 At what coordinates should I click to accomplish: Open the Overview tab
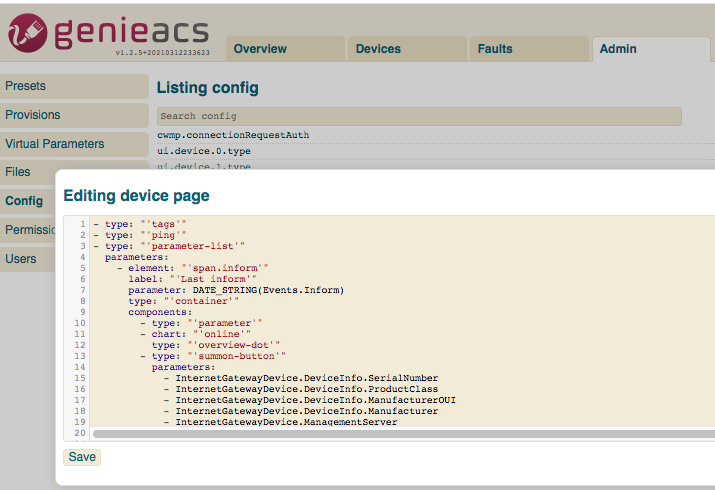pyautogui.click(x=260, y=49)
